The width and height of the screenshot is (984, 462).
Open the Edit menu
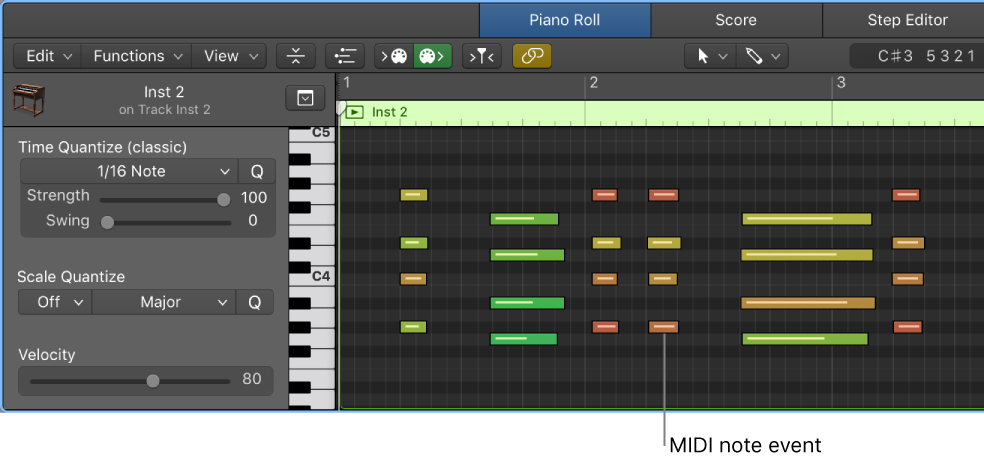click(x=48, y=56)
